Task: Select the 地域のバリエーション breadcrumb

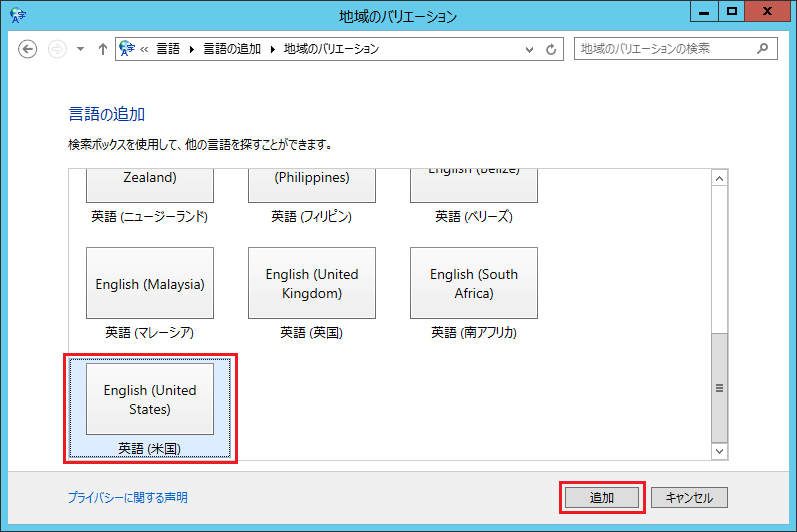Action: 331,49
